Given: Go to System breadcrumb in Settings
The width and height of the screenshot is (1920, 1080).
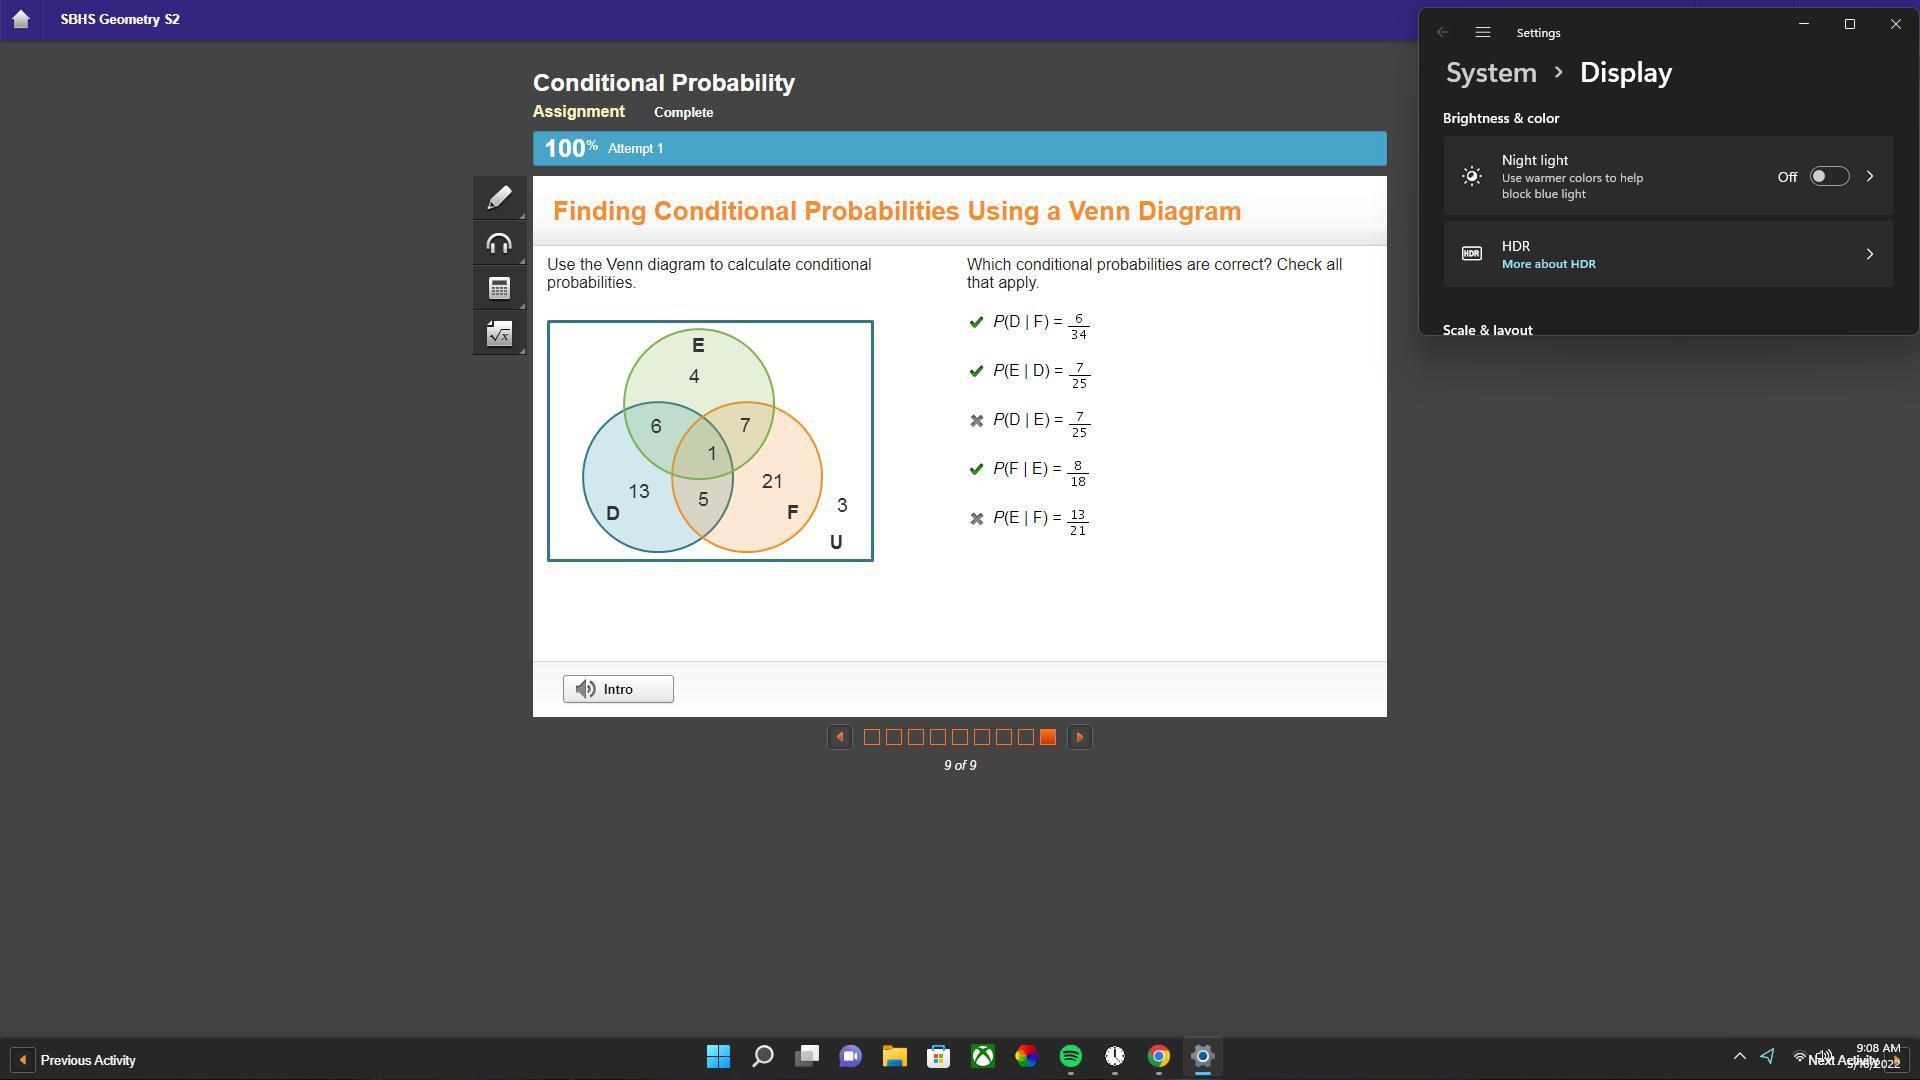Looking at the screenshot, I should (1490, 73).
